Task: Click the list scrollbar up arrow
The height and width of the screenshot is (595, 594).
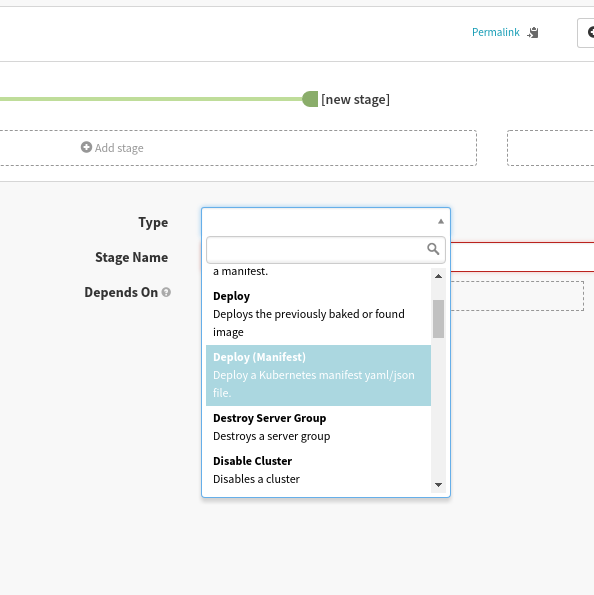Action: click(438, 276)
